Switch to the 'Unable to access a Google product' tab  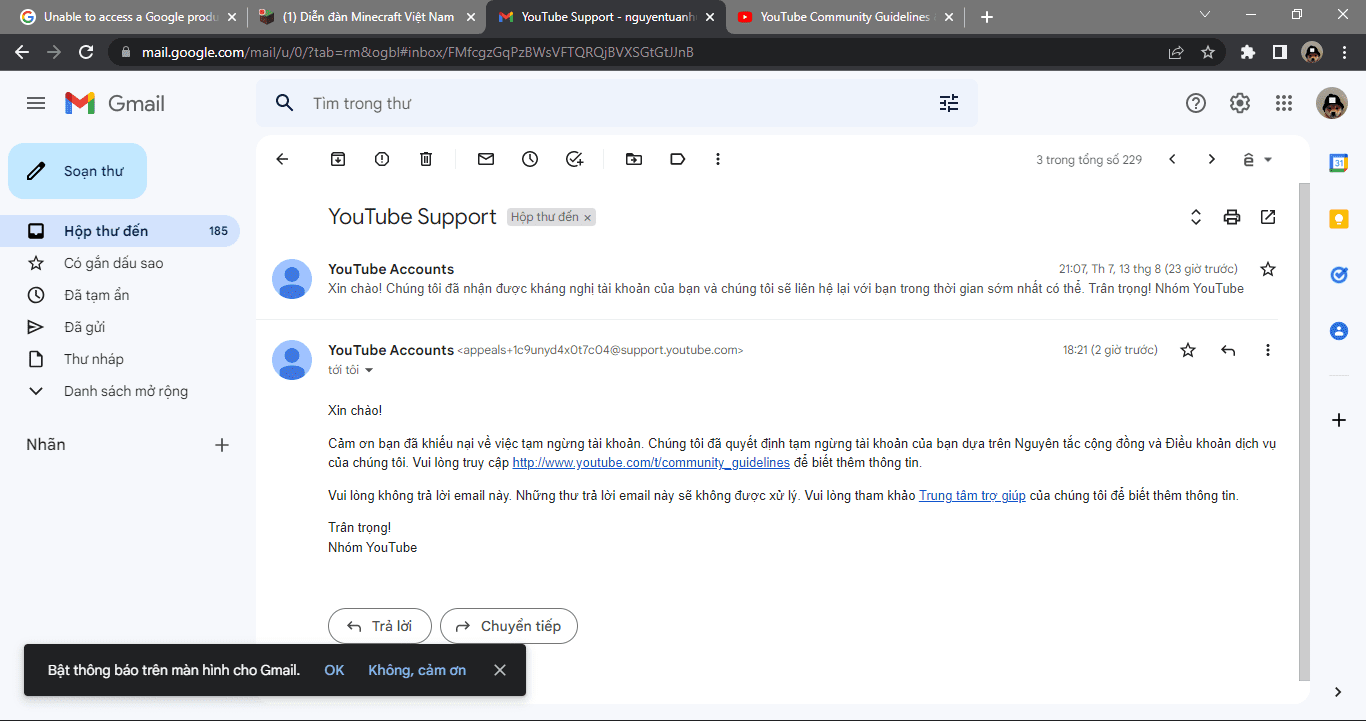tap(127, 17)
